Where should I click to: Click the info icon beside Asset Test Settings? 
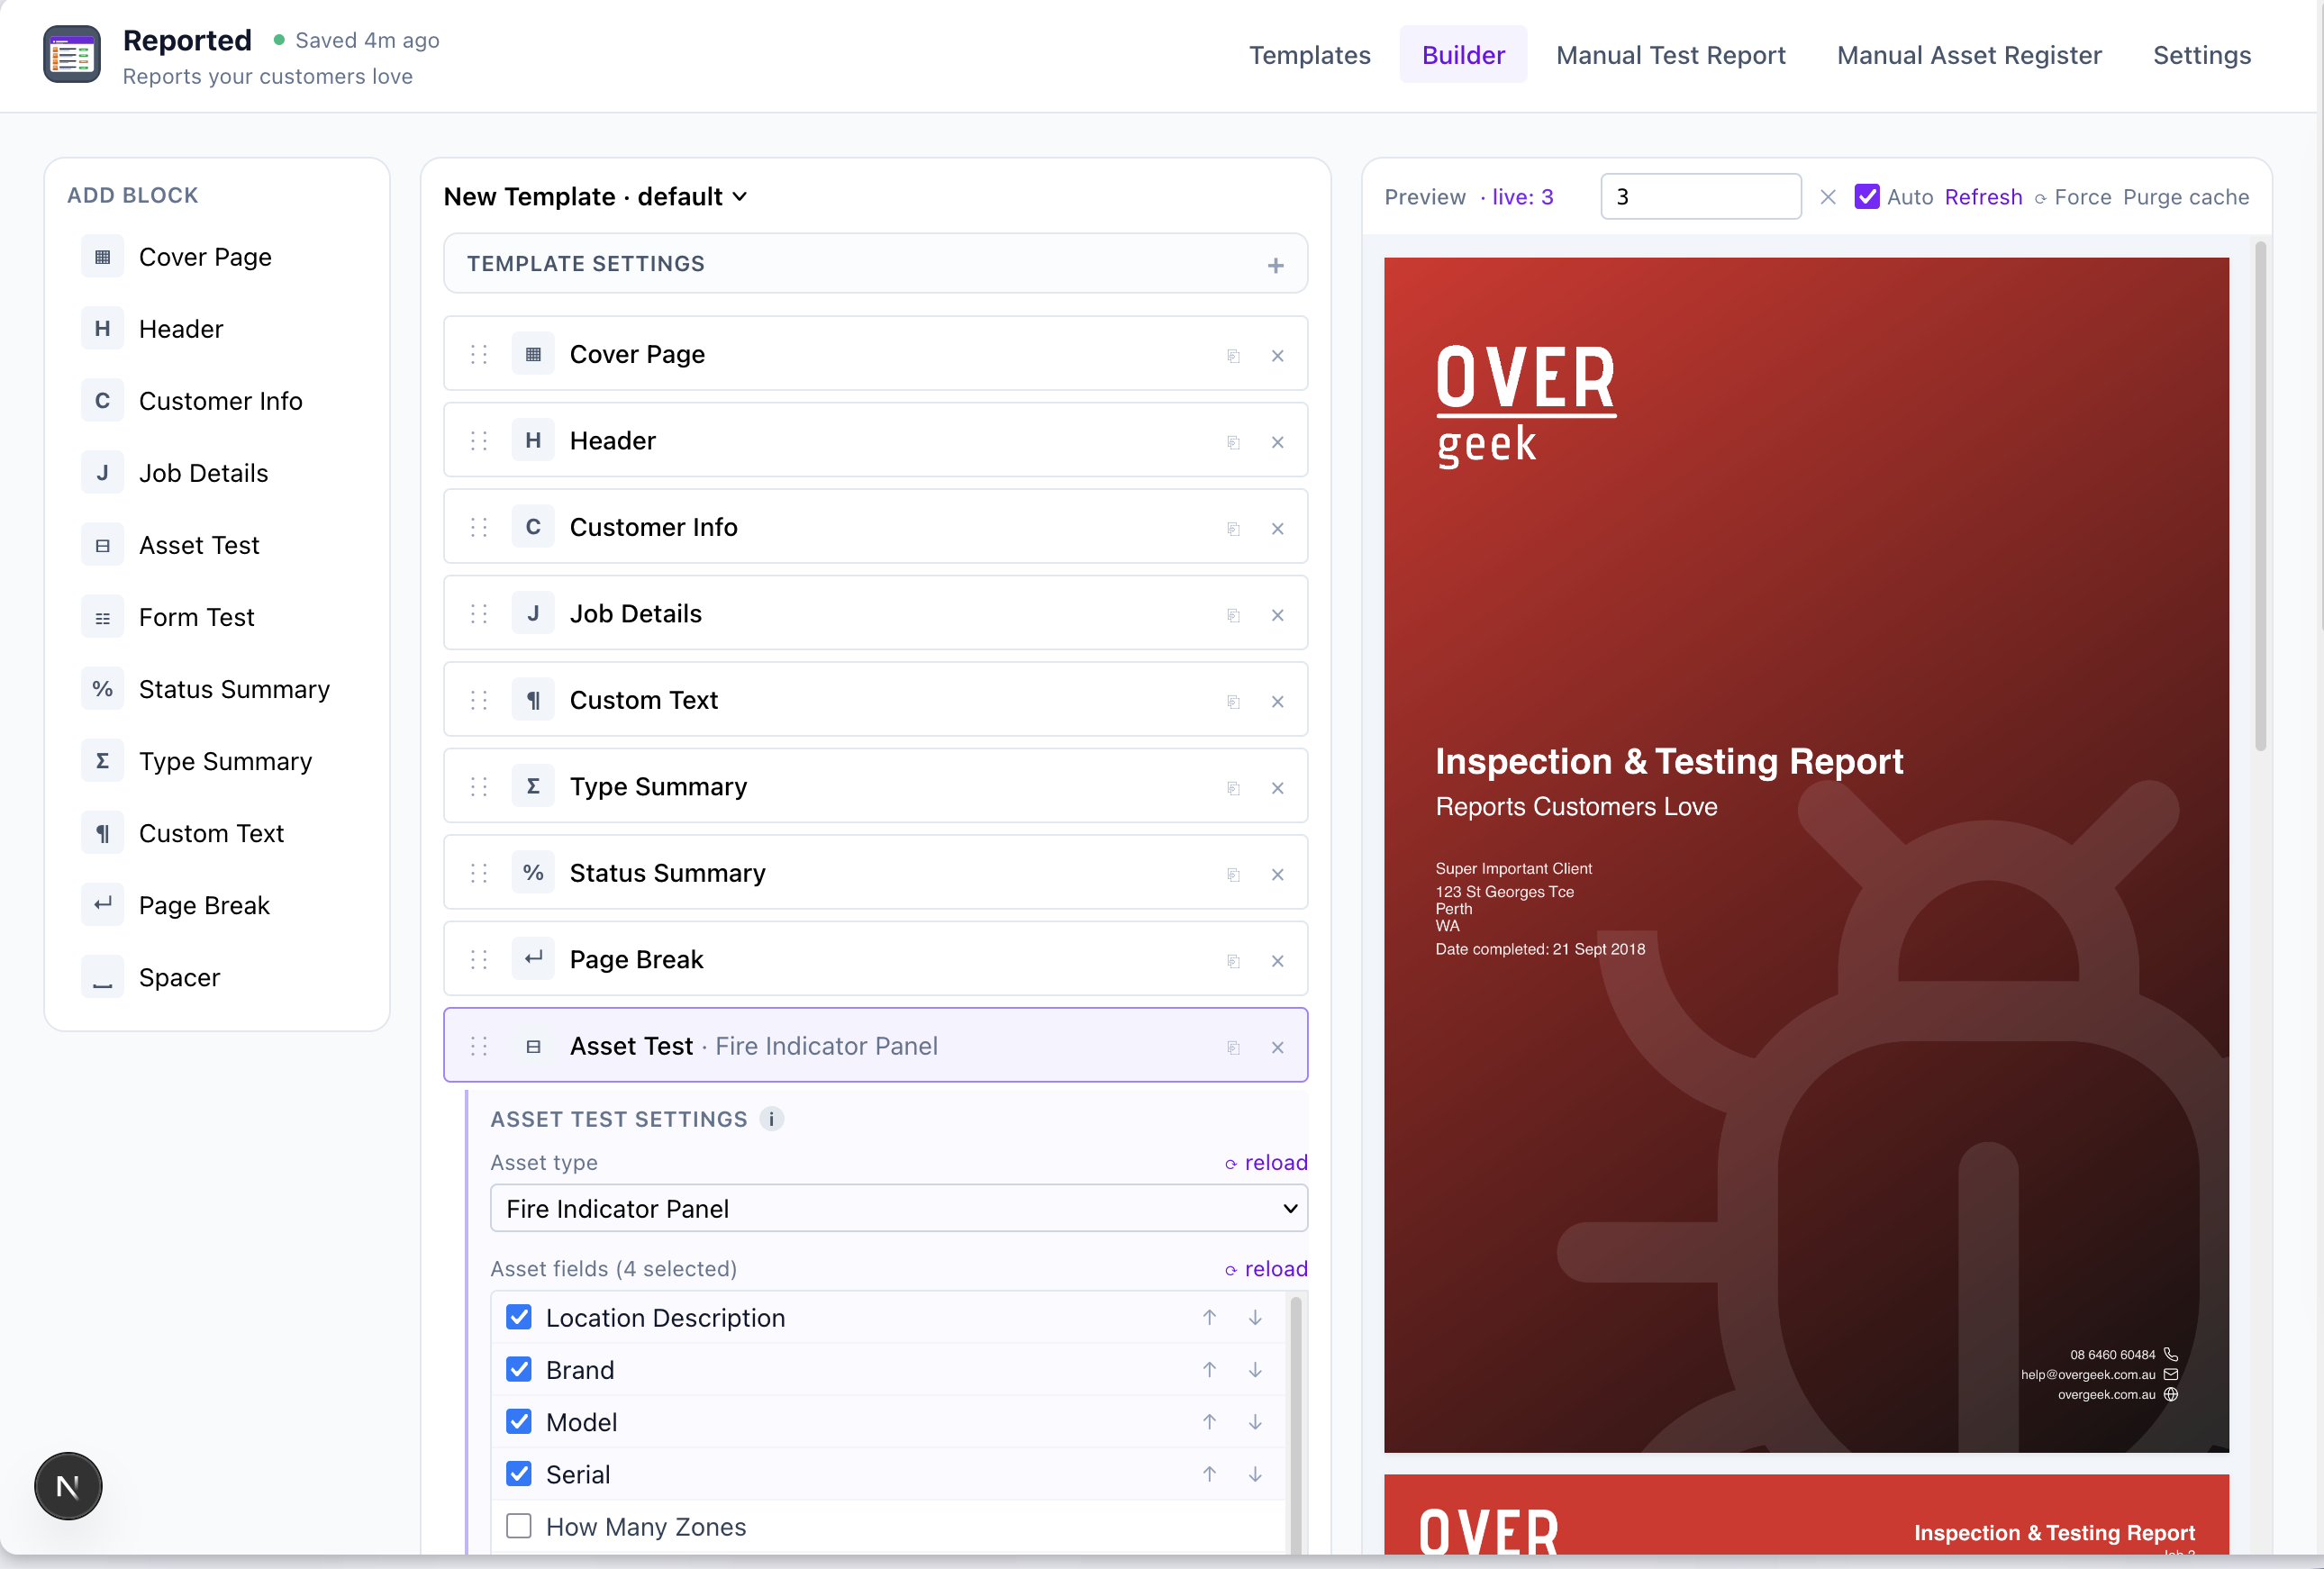point(771,1119)
